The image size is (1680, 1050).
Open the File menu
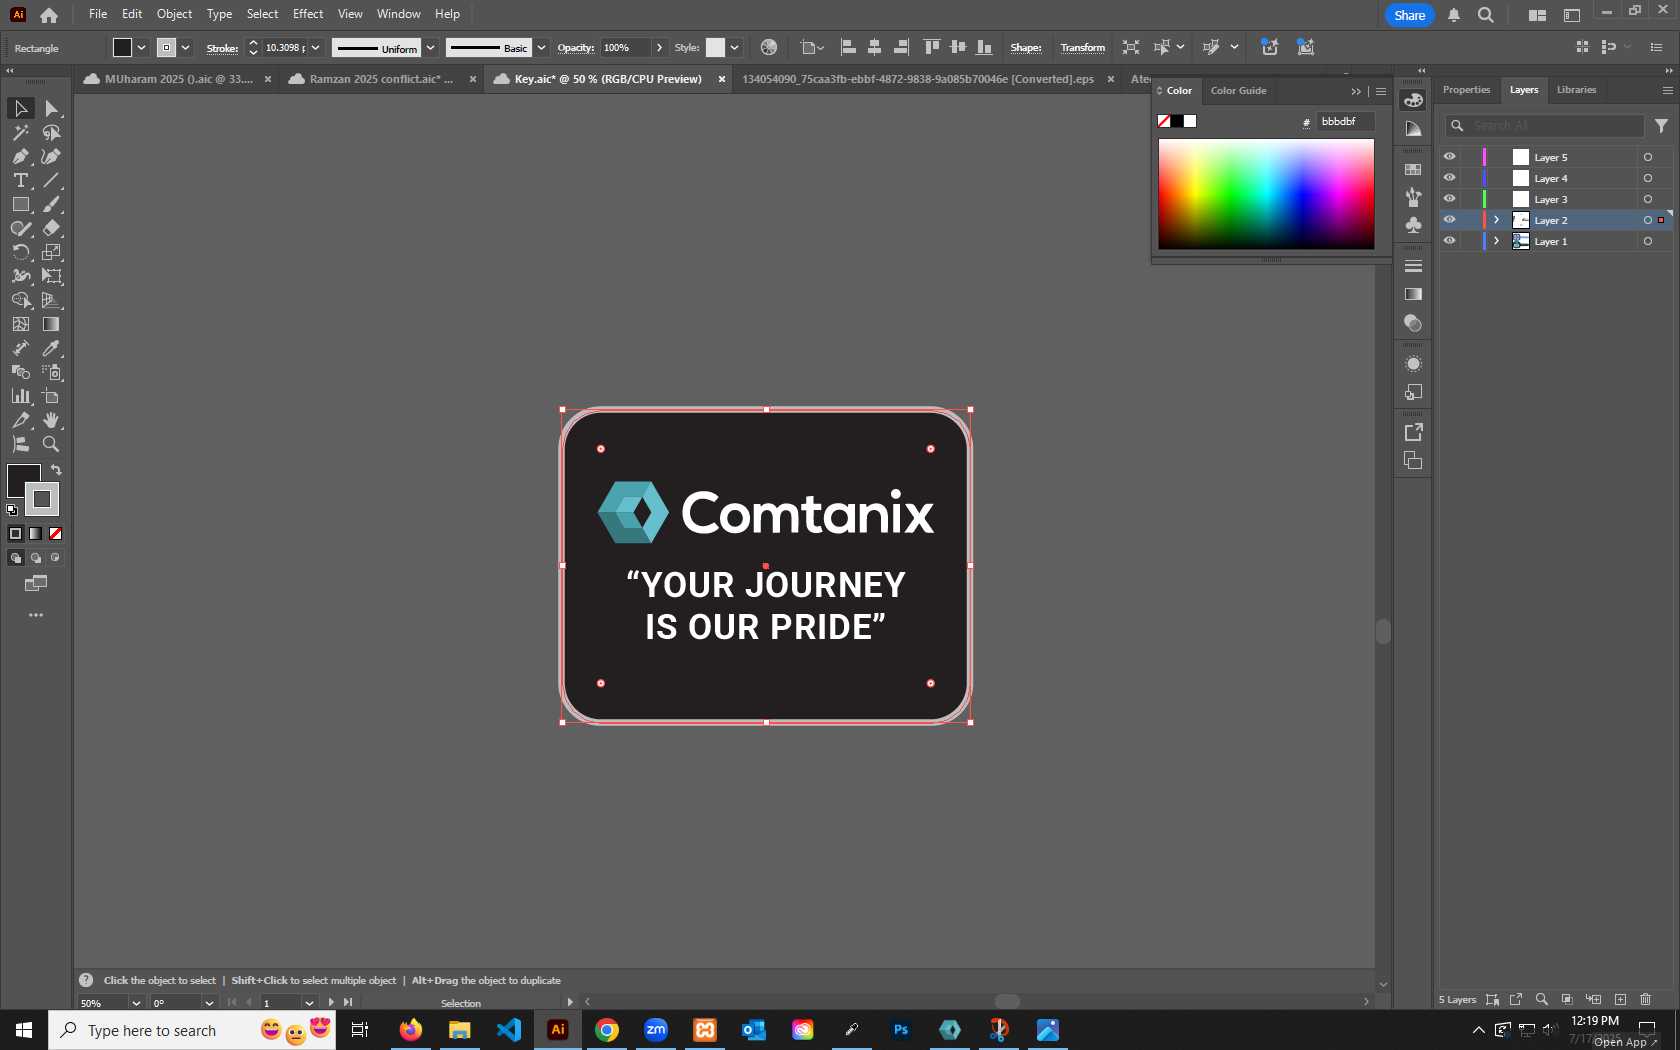click(x=98, y=14)
